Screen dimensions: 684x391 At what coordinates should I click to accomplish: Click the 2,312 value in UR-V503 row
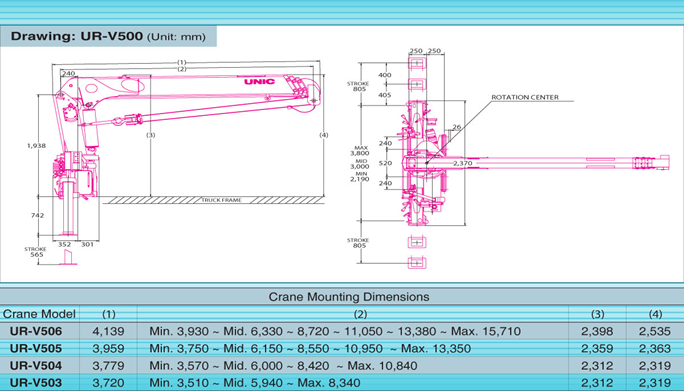[597, 383]
